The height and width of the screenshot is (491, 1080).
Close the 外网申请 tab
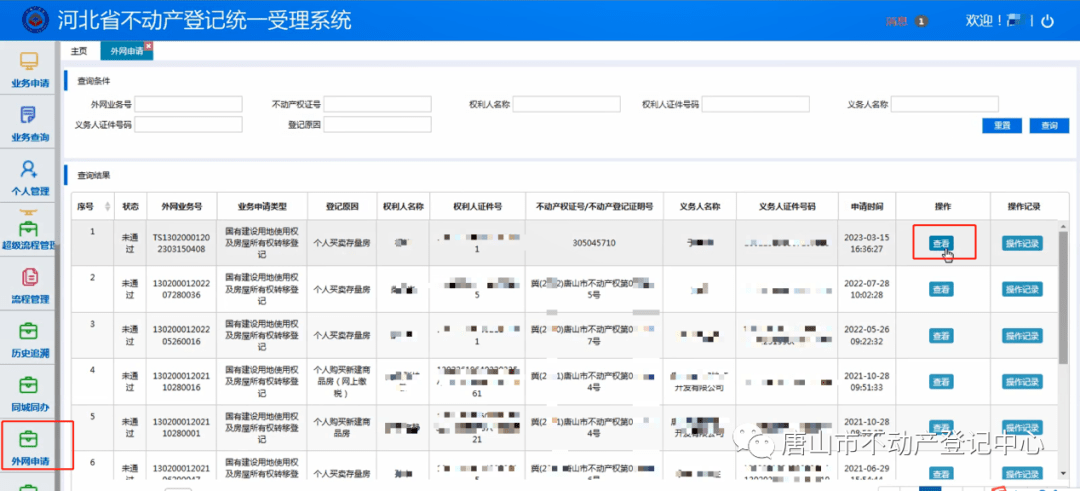pos(149,46)
